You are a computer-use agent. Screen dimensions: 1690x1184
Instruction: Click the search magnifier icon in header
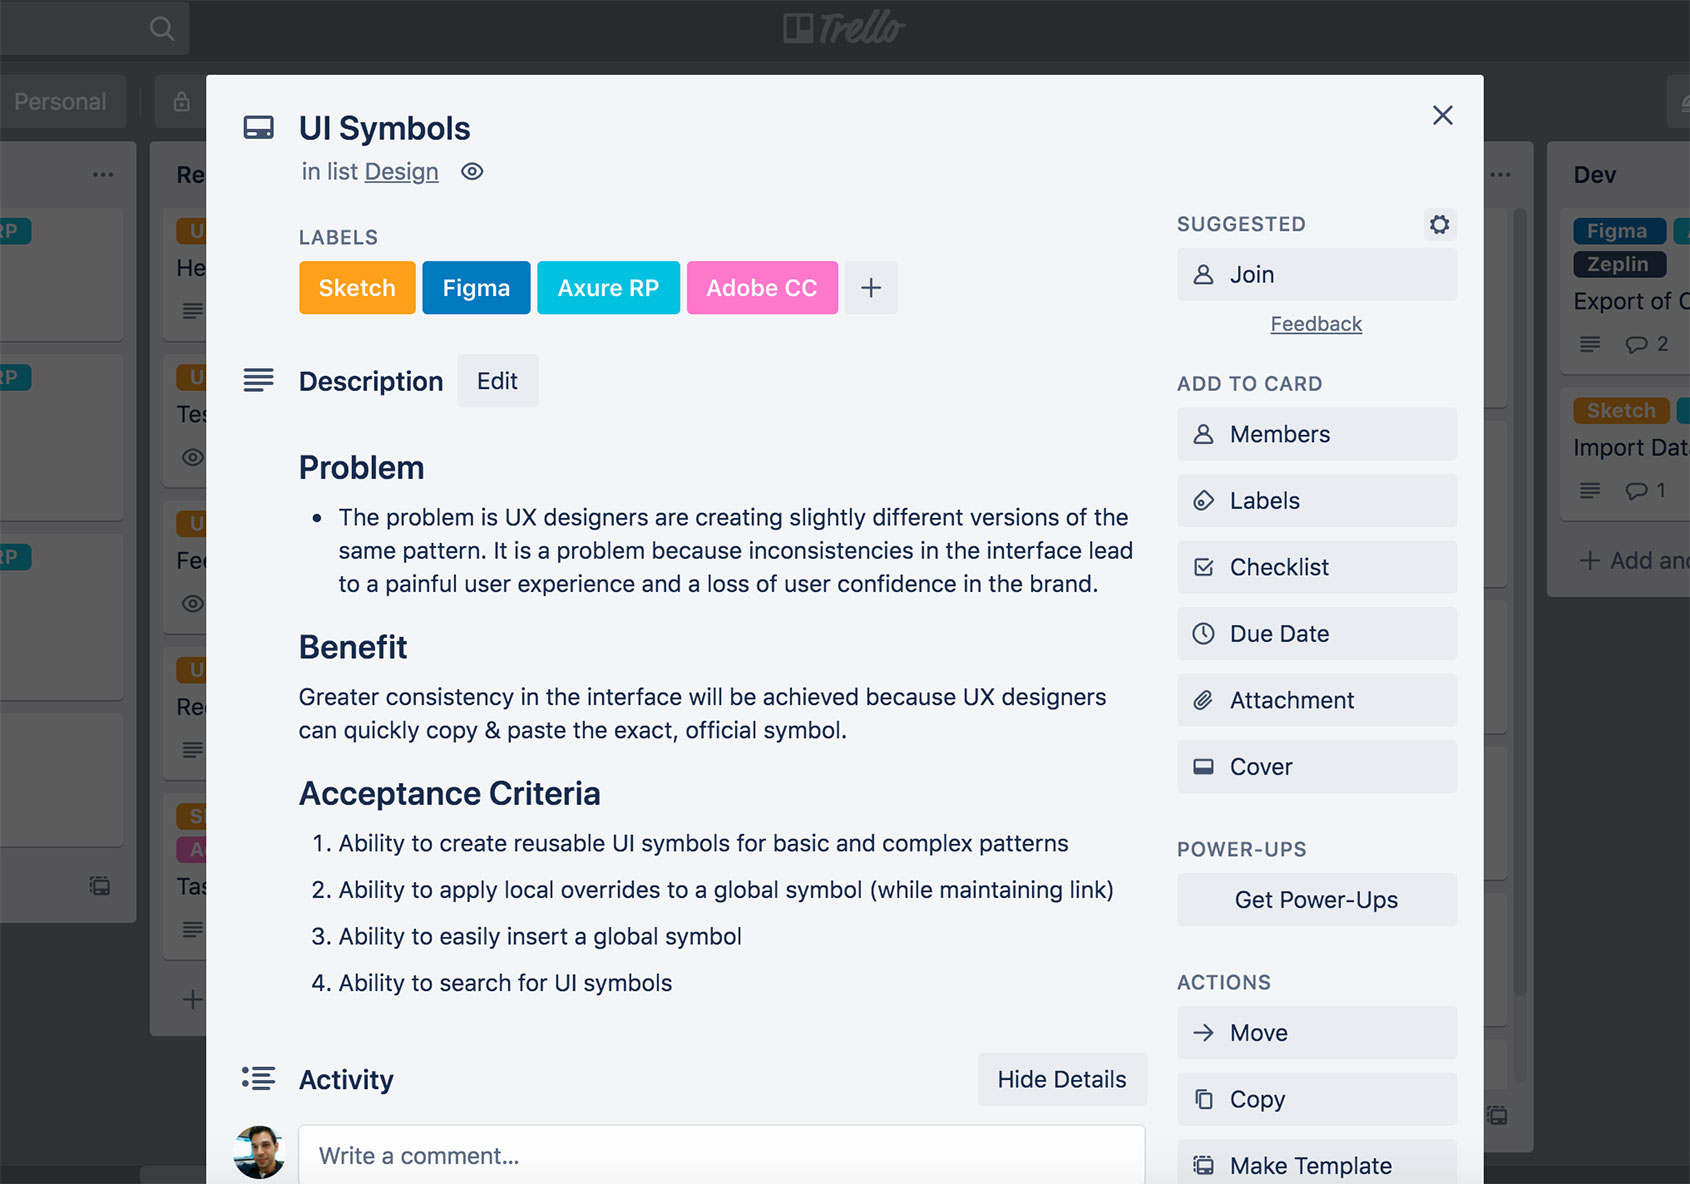(x=161, y=28)
